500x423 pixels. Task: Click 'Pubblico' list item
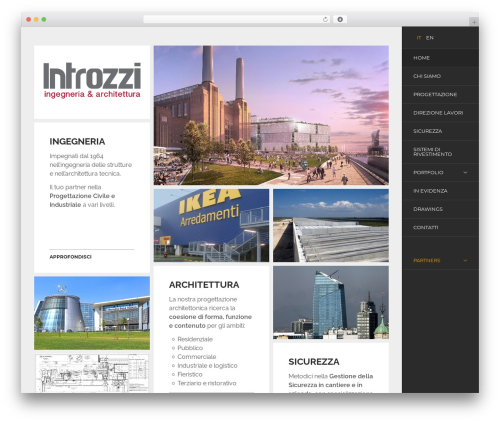(x=190, y=348)
